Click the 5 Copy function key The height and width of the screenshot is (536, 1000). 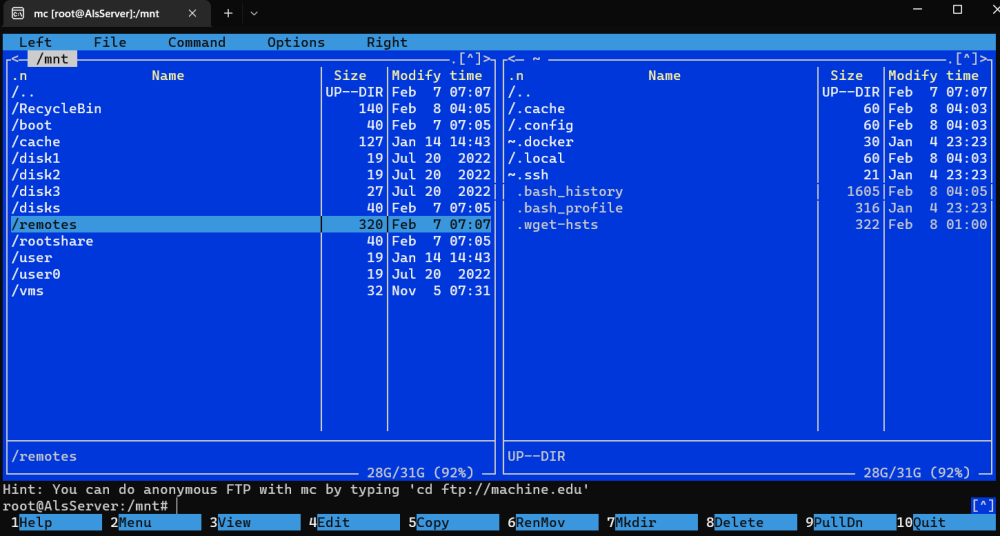(454, 523)
